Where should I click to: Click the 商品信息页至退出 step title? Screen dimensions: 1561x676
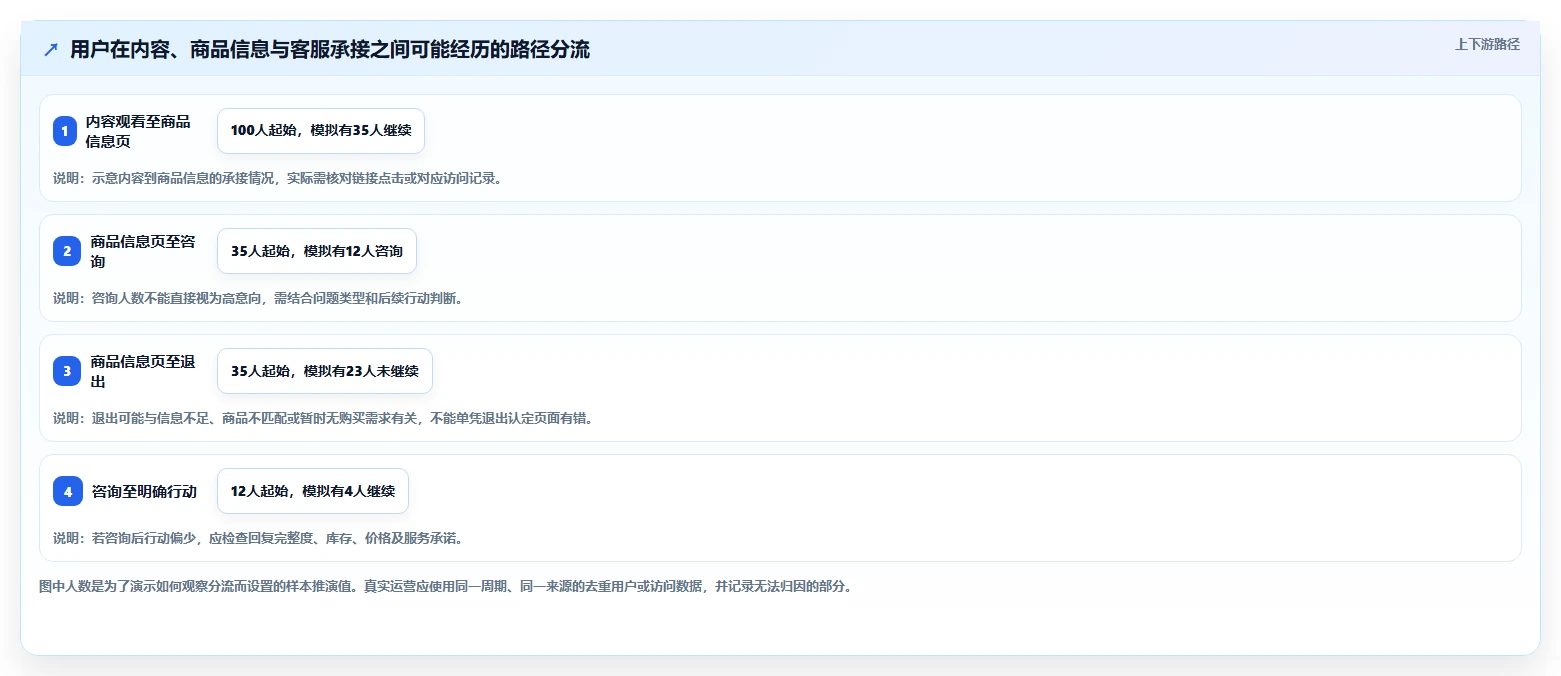click(x=143, y=371)
